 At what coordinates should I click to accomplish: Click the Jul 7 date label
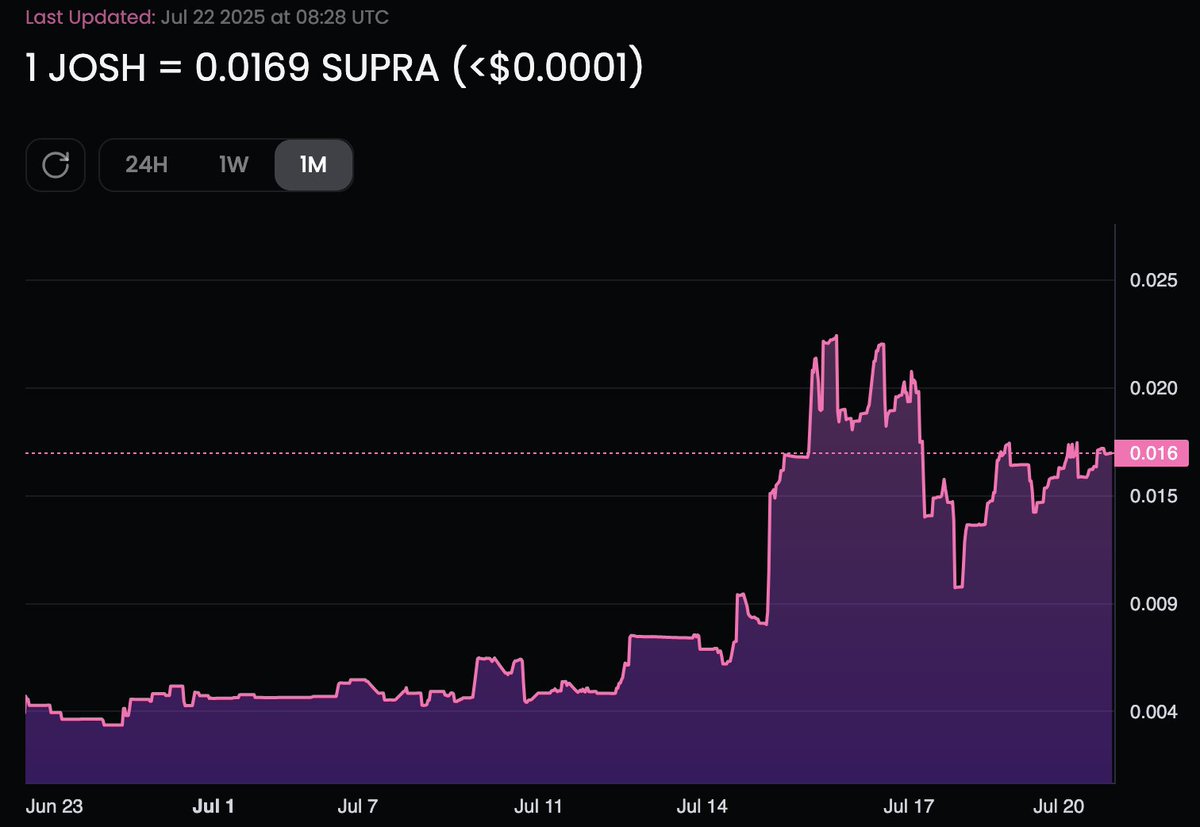point(359,805)
